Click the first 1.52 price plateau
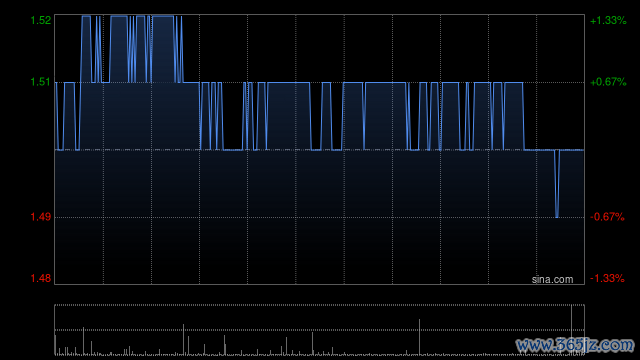This screenshot has width=640, height=360. pos(86,16)
